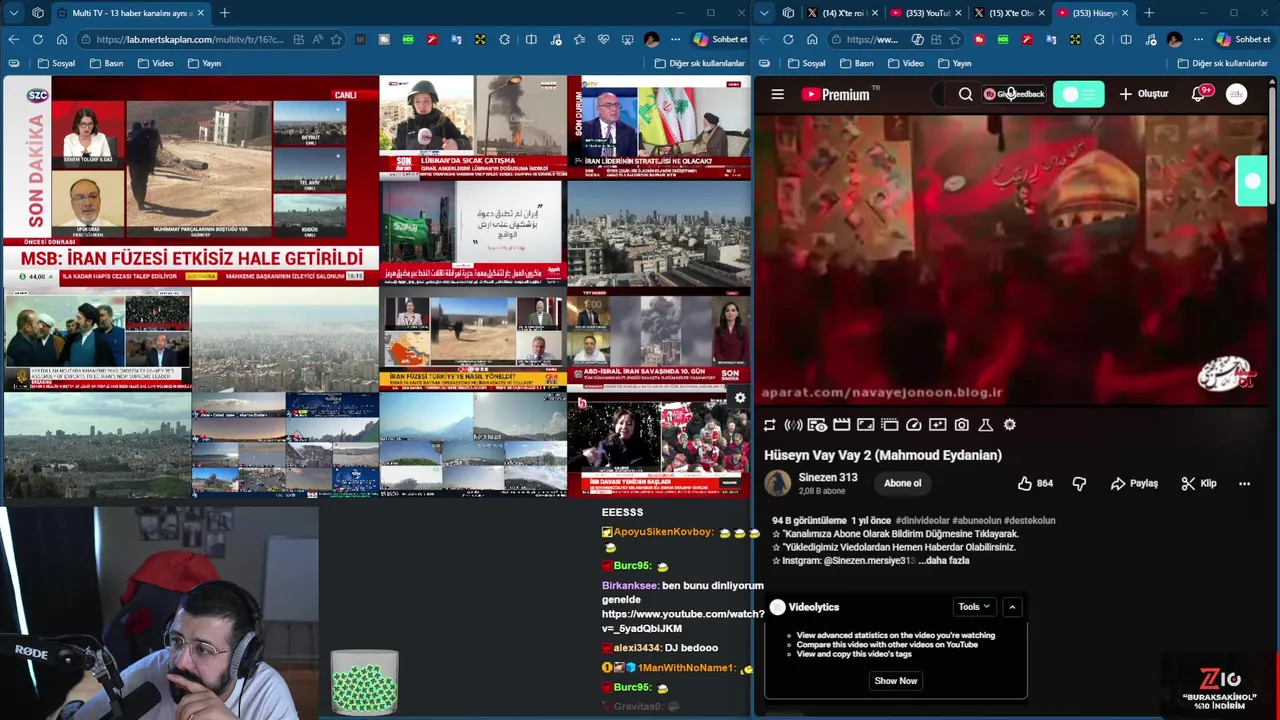Favorite the page via the left browser's star
1280x720 pixels.
click(336, 39)
